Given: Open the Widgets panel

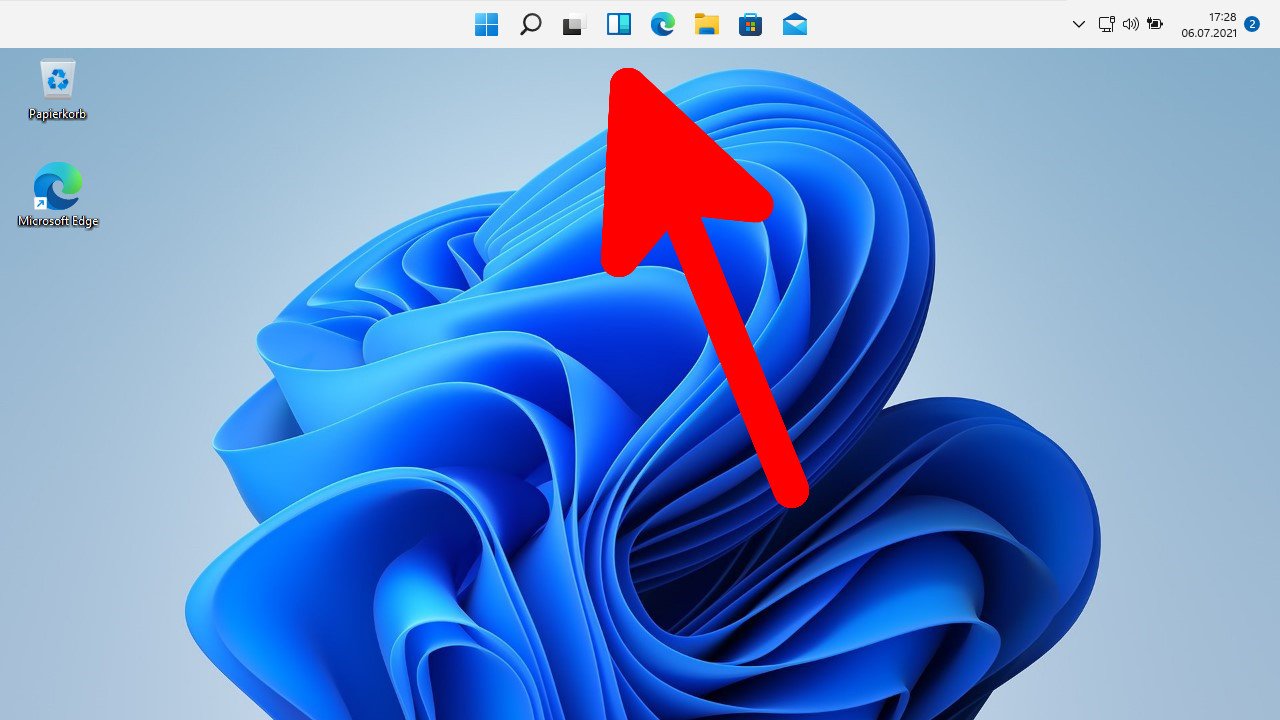Looking at the screenshot, I should point(619,24).
